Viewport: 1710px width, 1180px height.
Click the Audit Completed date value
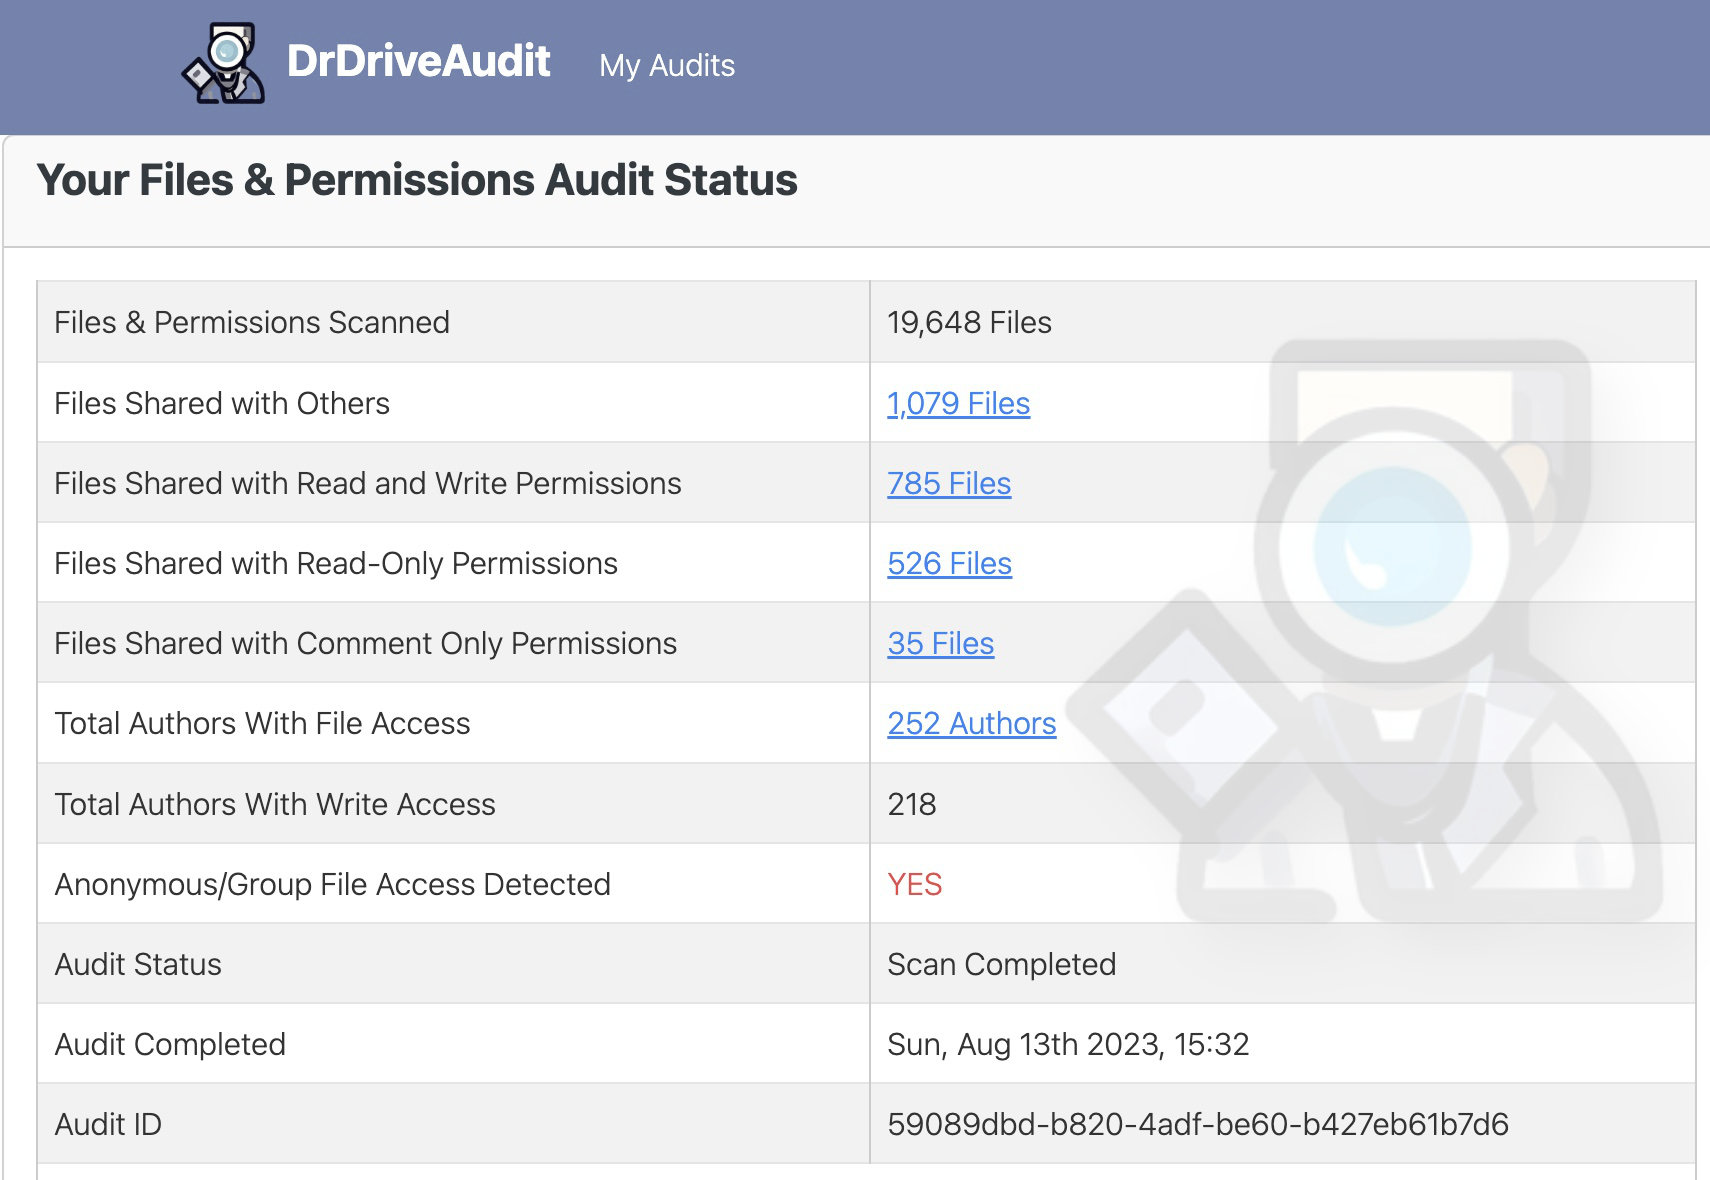coord(1067,1044)
